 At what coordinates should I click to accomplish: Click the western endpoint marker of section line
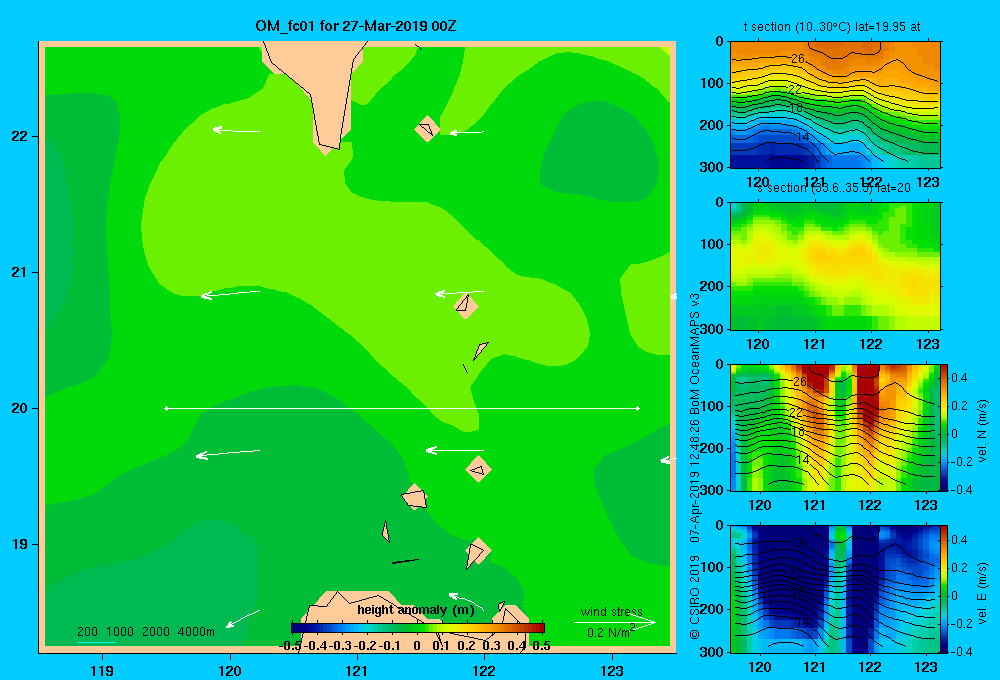pyautogui.click(x=166, y=408)
